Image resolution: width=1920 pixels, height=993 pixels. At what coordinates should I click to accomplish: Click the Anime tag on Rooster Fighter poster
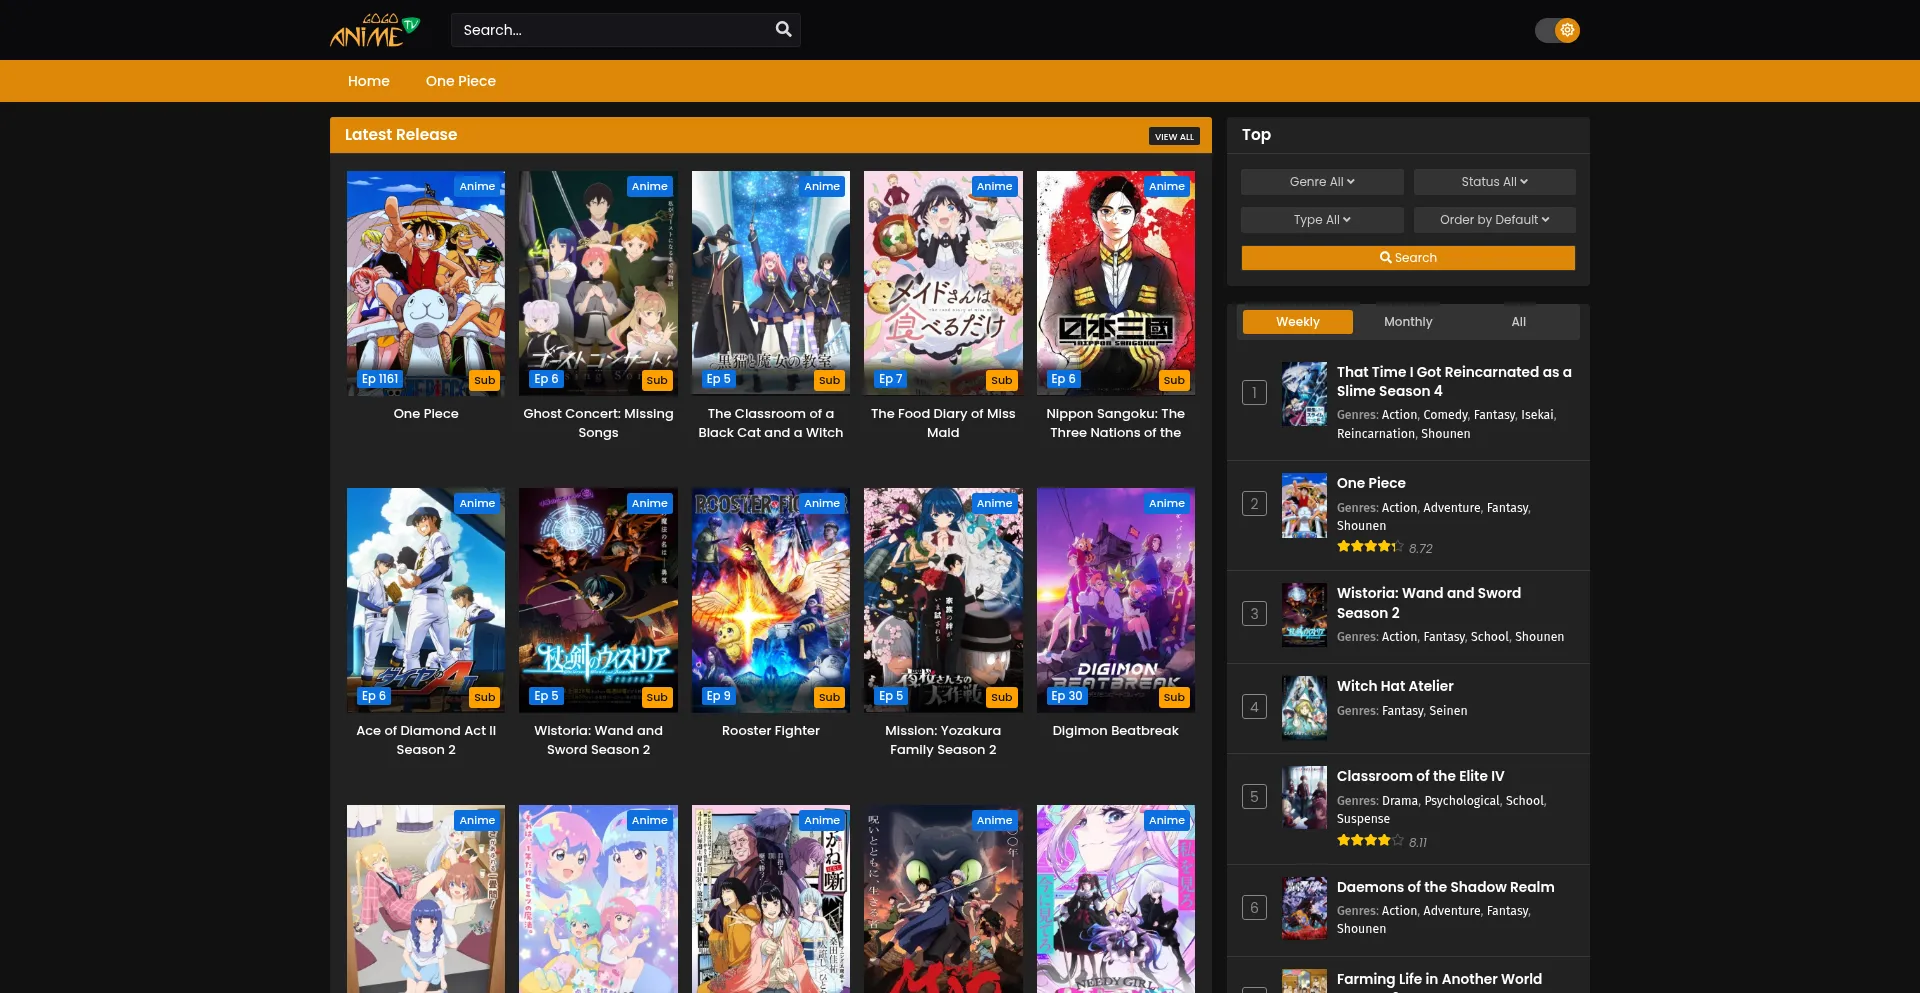(x=822, y=503)
